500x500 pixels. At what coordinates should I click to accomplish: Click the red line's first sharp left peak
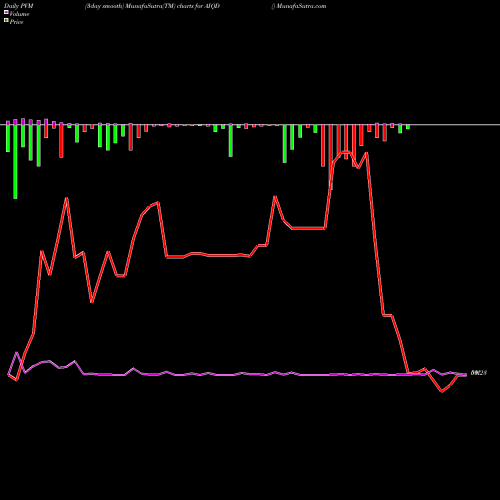[x=67, y=198]
